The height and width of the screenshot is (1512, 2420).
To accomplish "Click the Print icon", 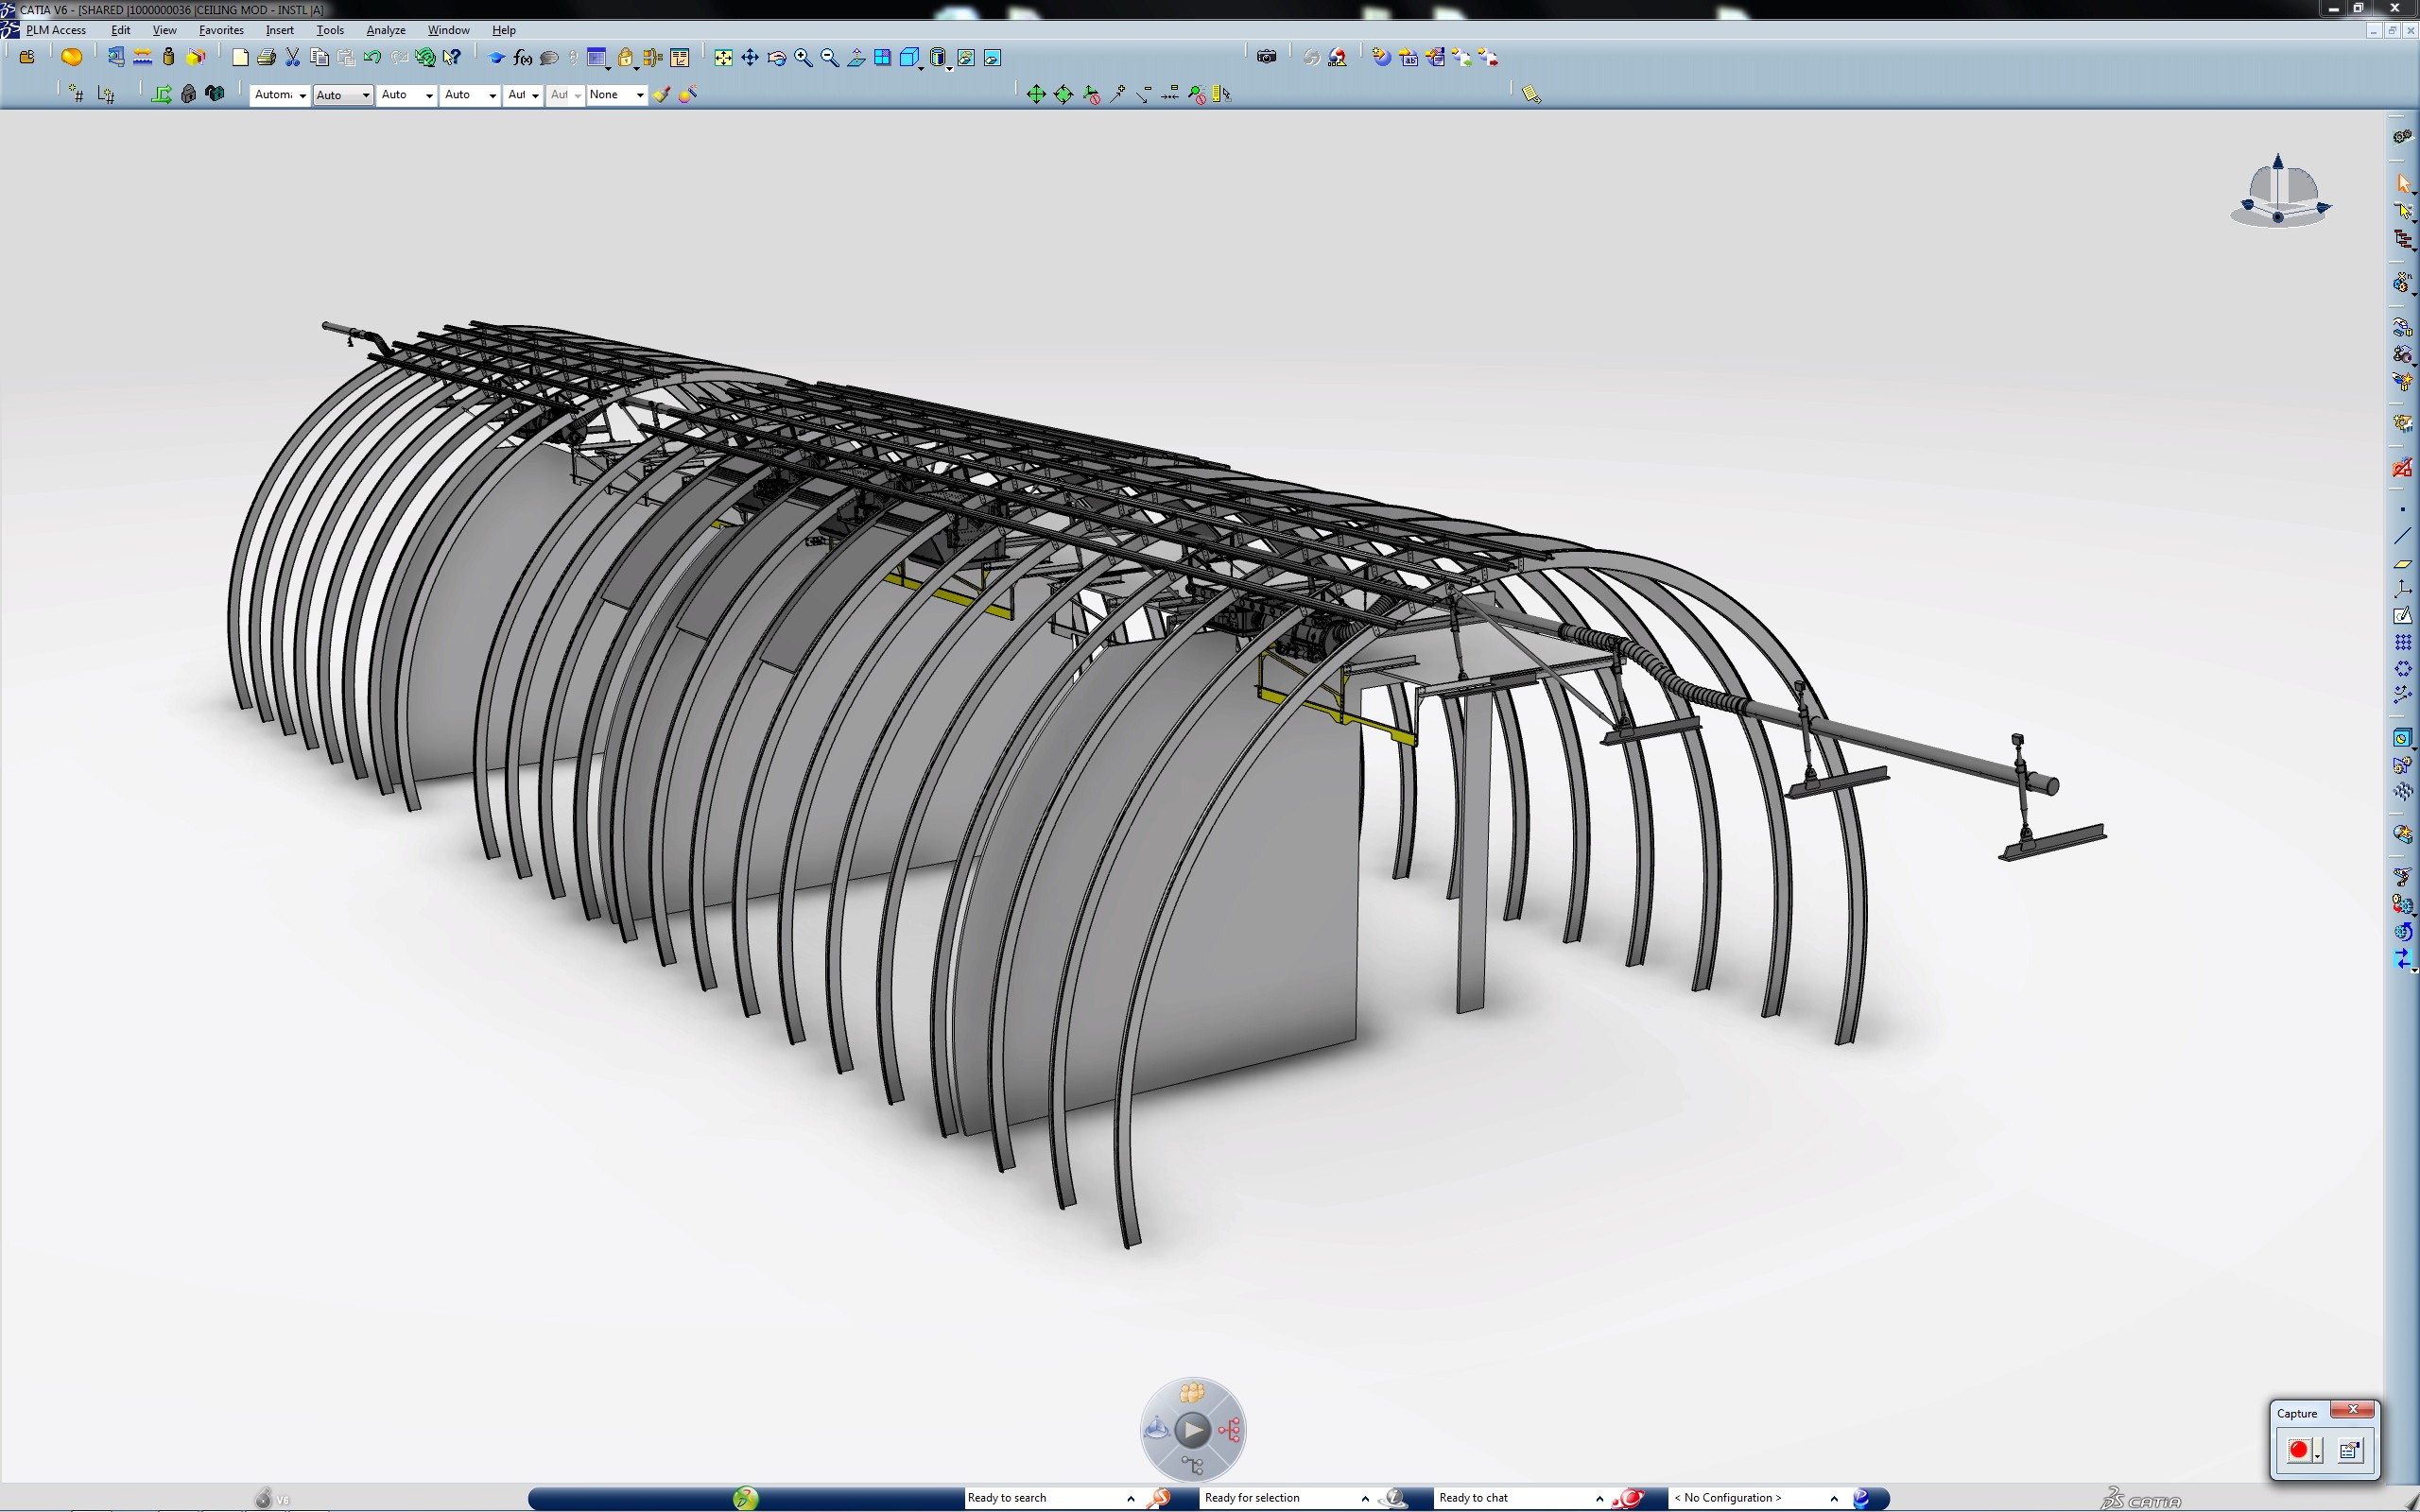I will pos(266,58).
